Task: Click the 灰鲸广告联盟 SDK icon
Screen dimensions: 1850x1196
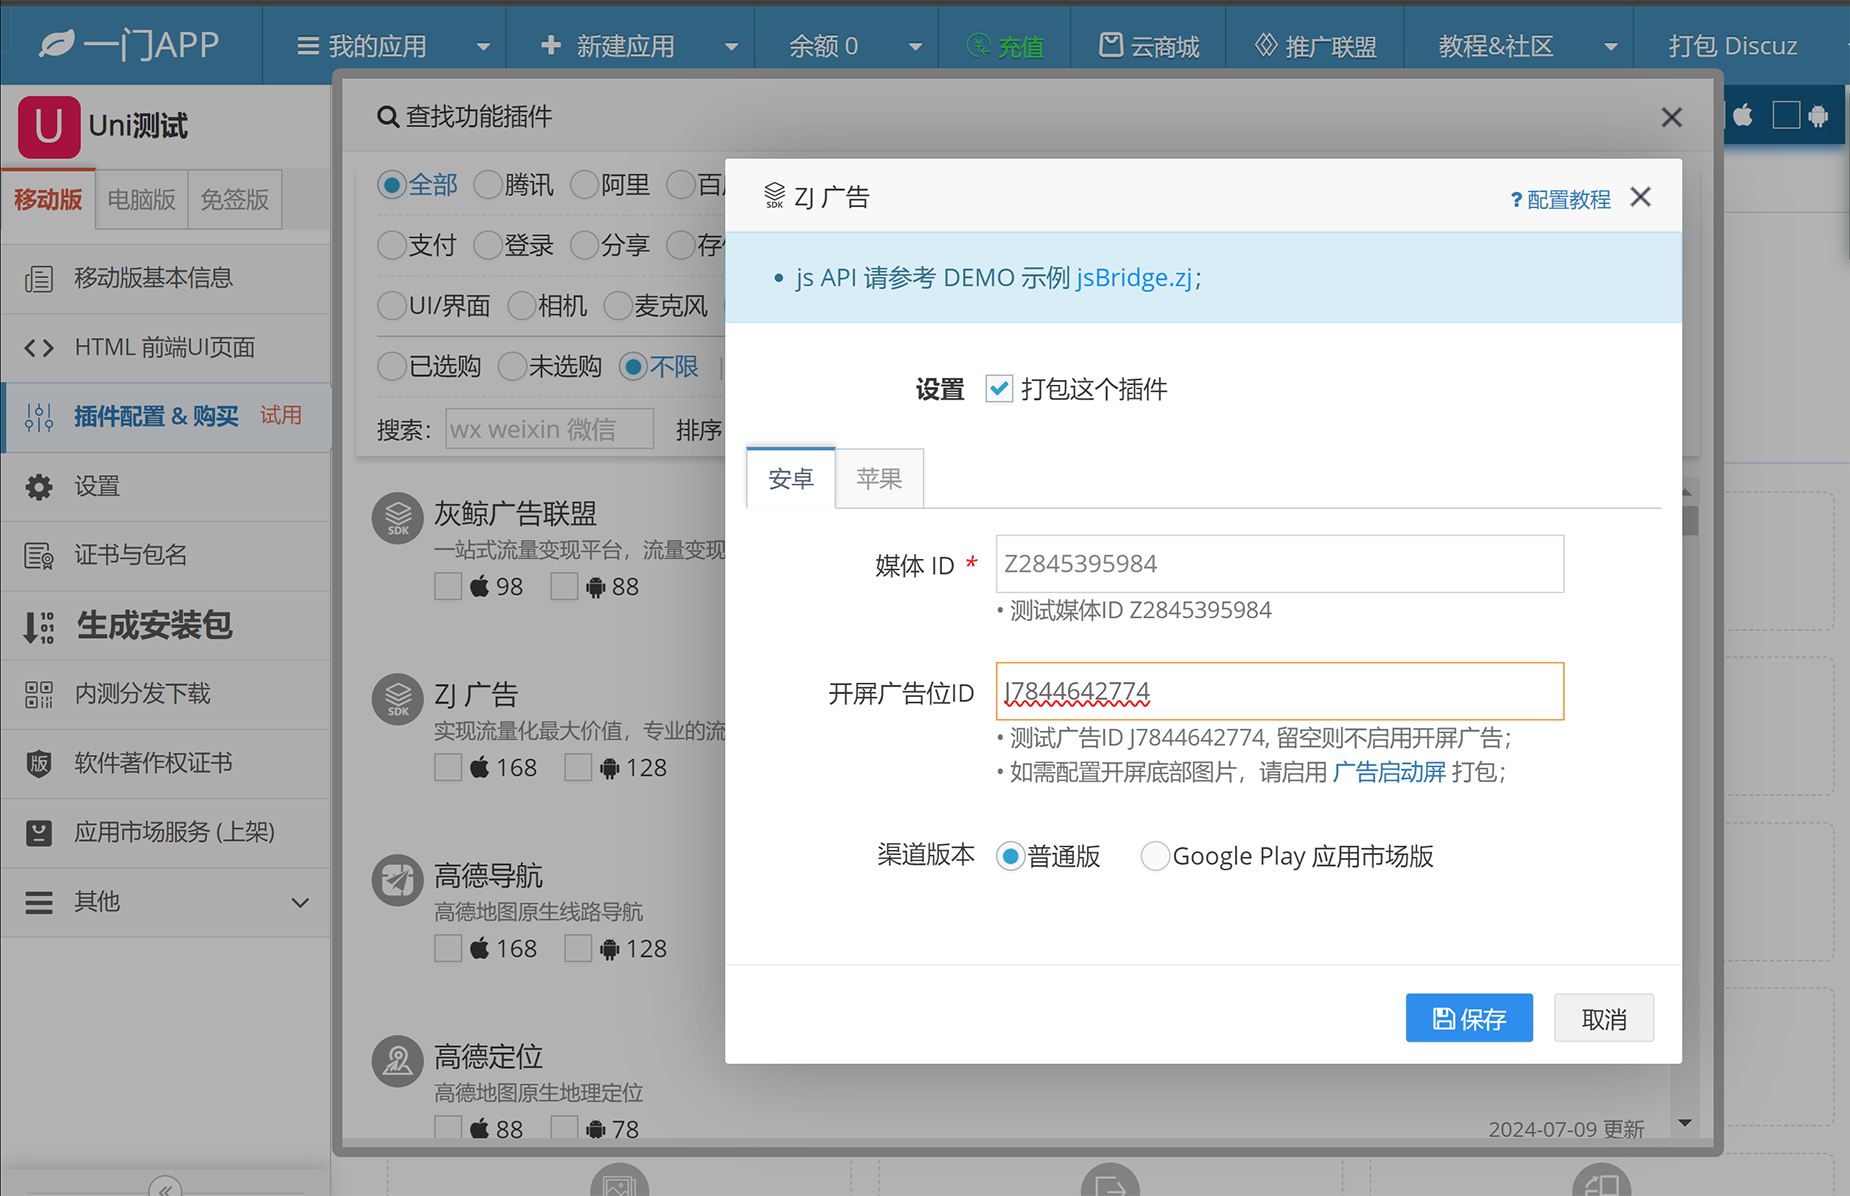Action: coord(398,518)
